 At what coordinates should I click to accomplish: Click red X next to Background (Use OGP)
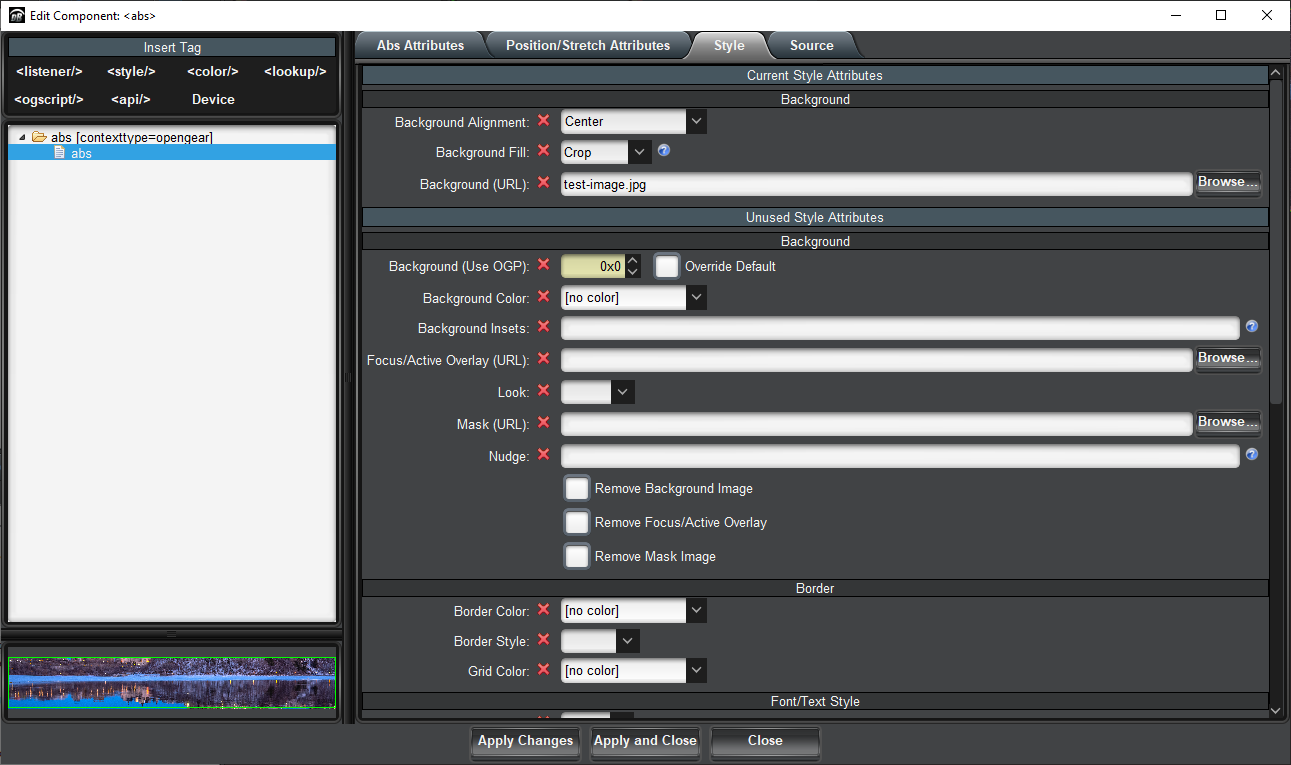[544, 265]
